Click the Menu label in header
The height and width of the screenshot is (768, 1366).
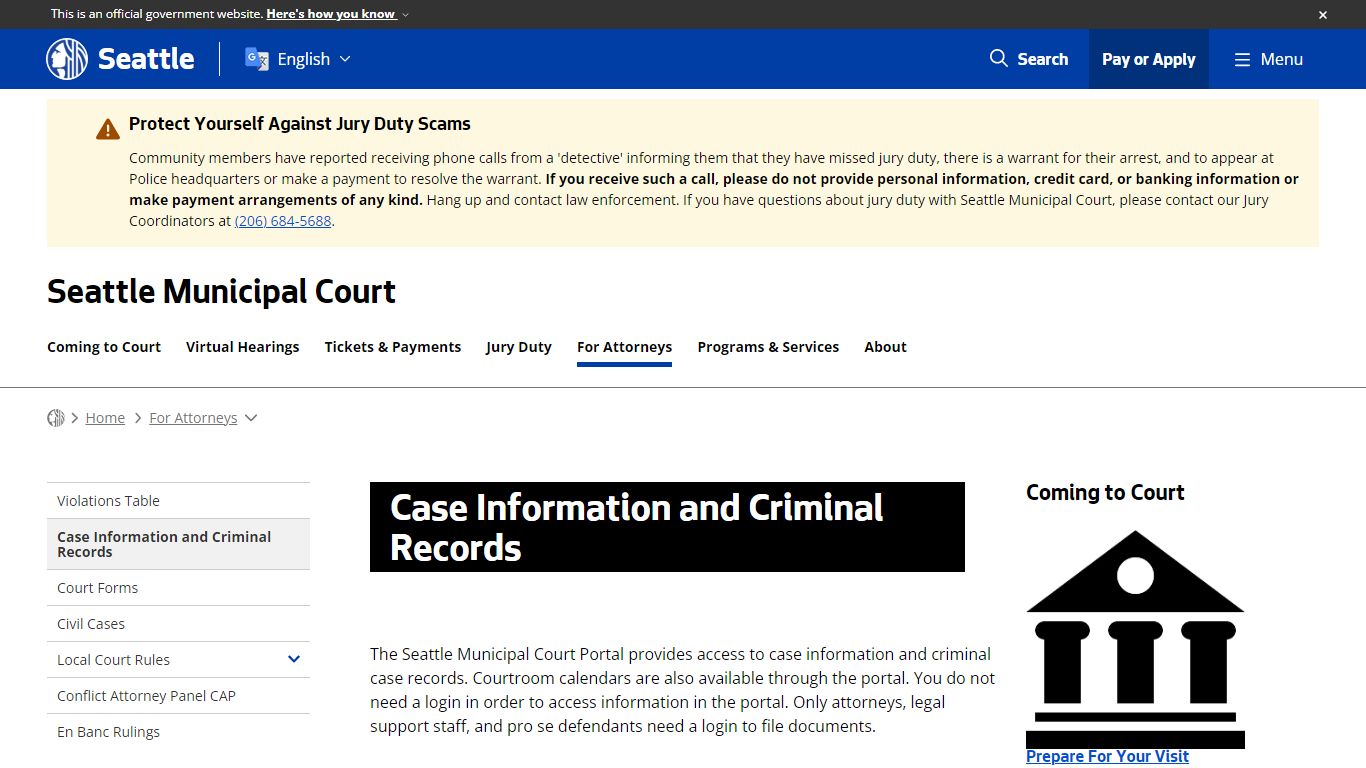click(x=1282, y=59)
